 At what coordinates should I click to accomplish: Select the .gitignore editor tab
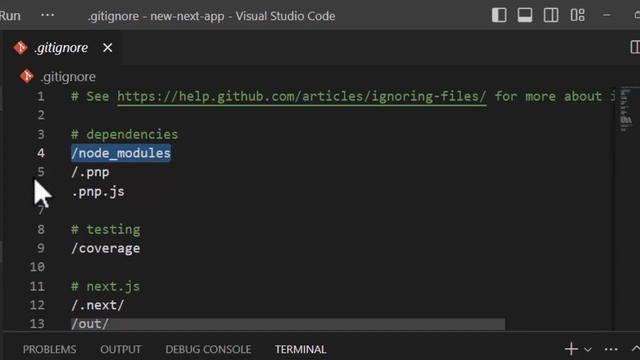(61, 48)
